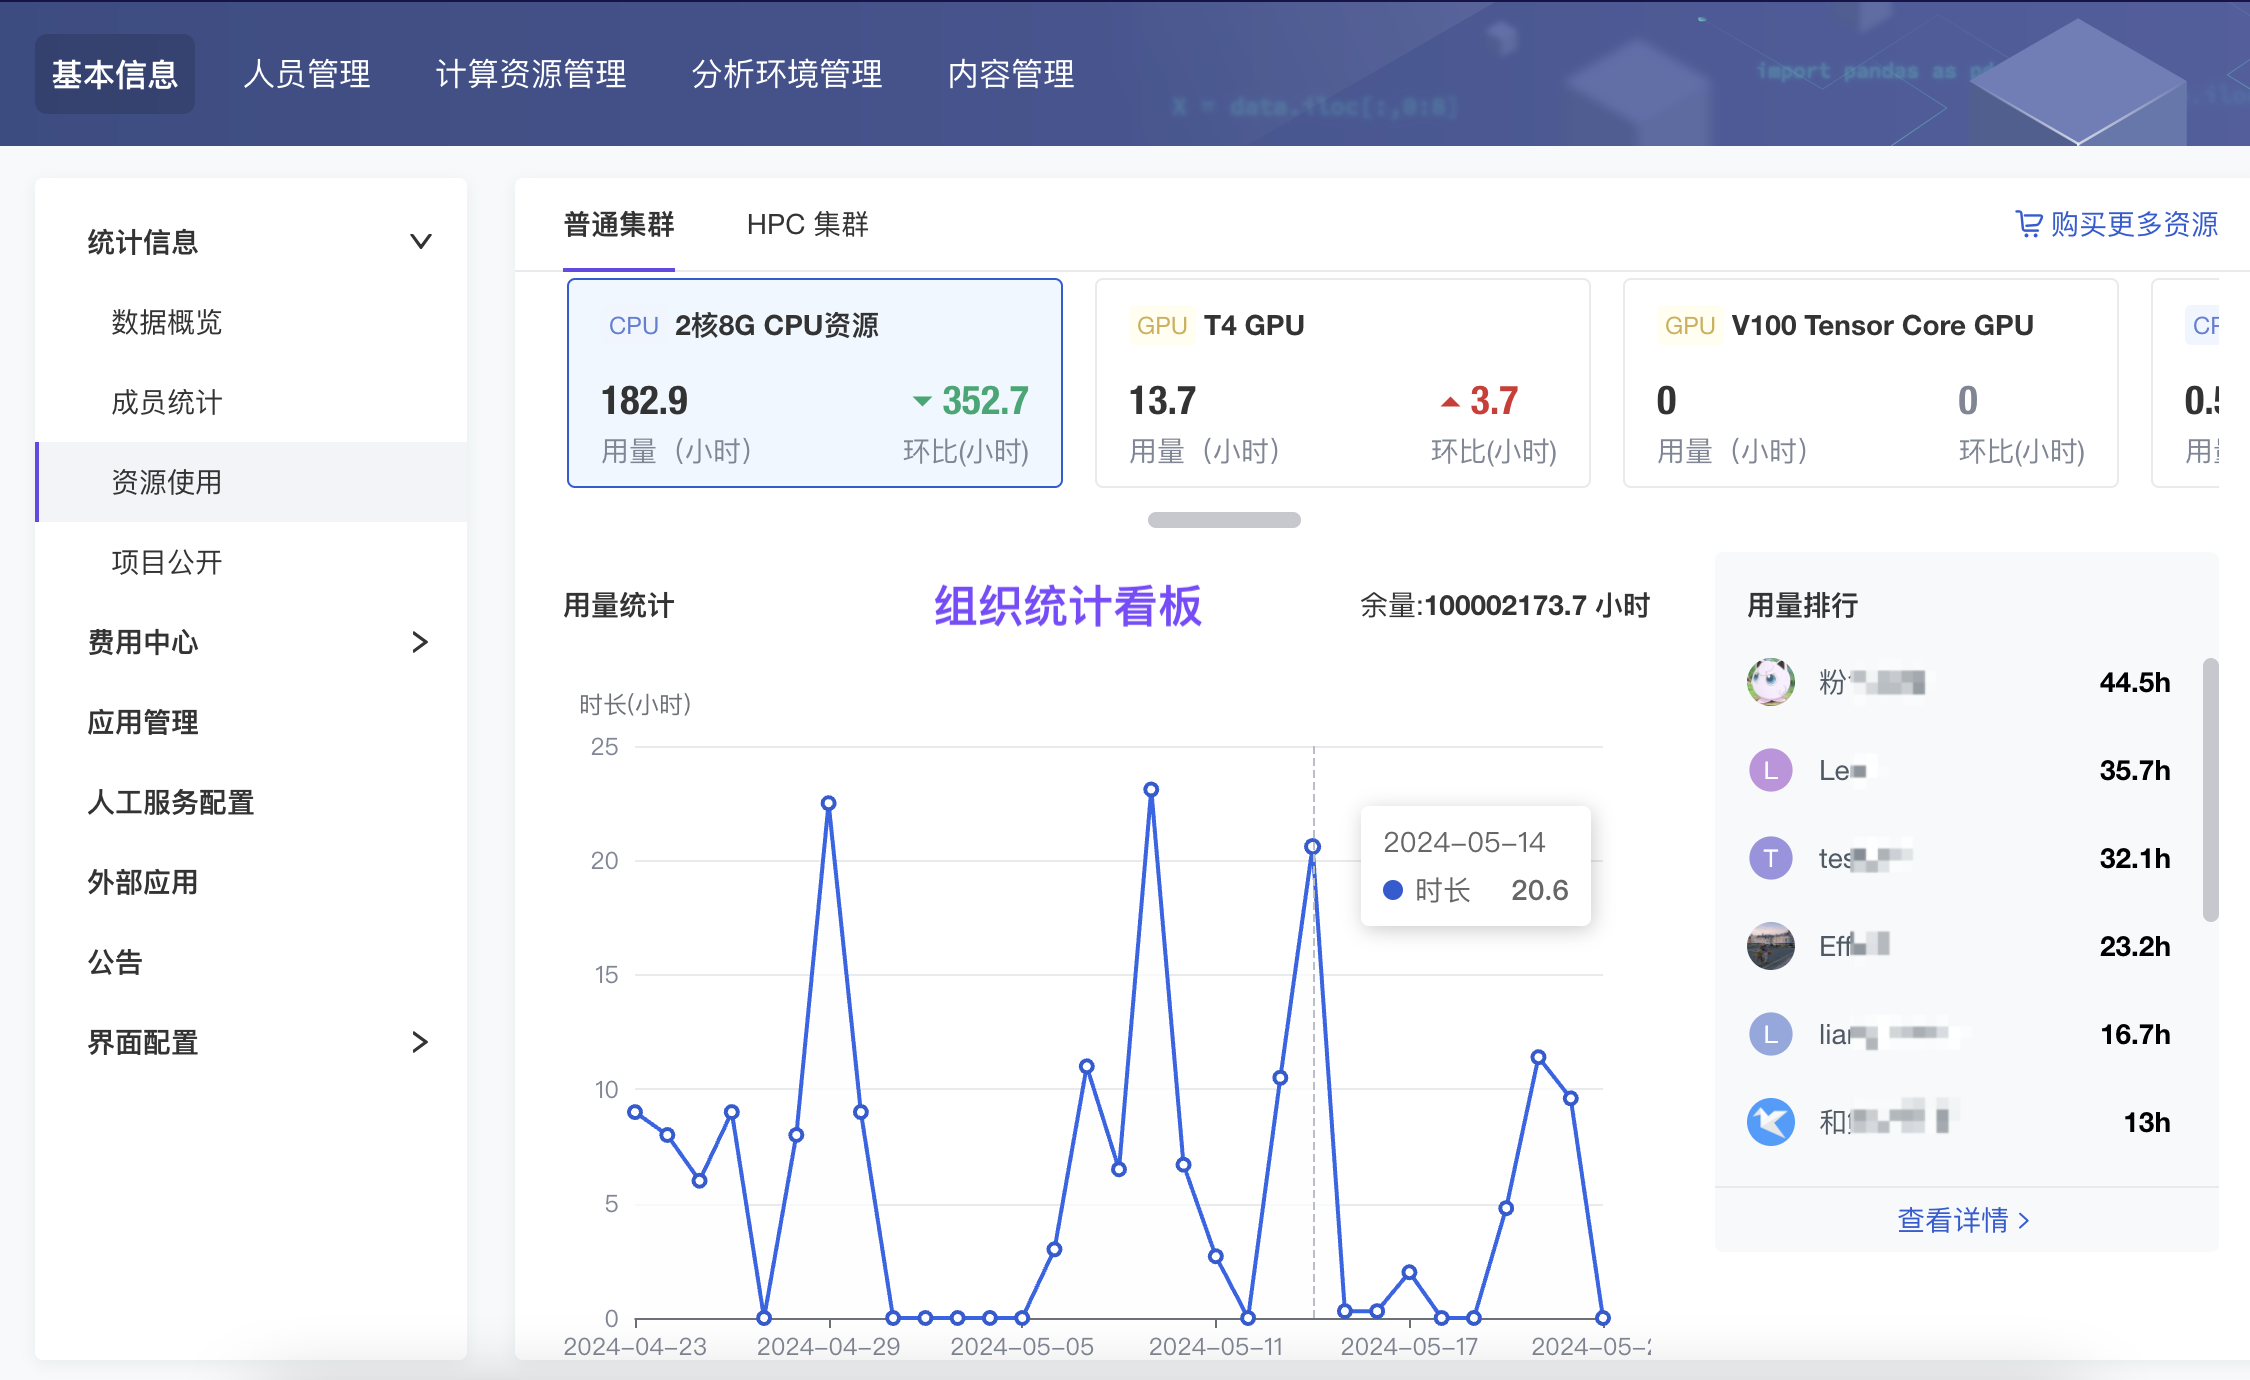Click the blue L avatar at 16.7h
This screenshot has height=1380, width=2250.
[1770, 1034]
